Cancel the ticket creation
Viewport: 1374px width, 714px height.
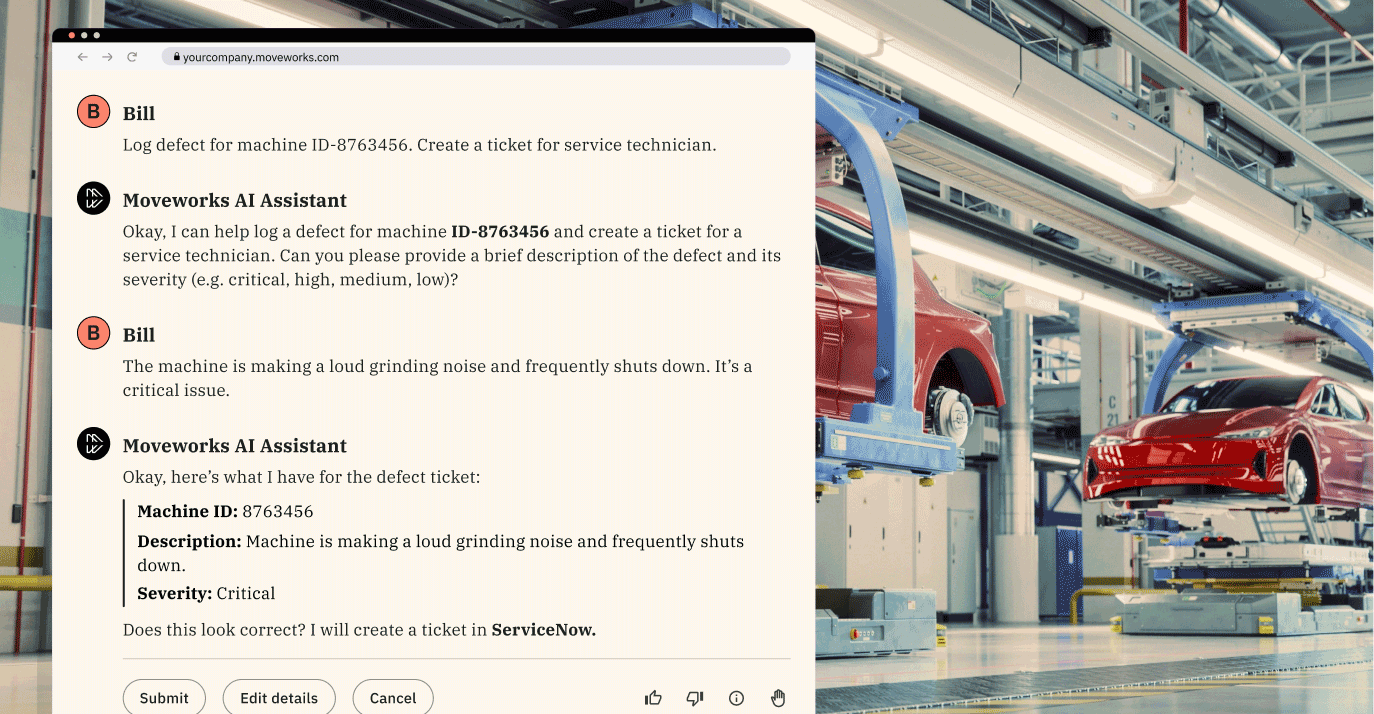tap(393, 698)
